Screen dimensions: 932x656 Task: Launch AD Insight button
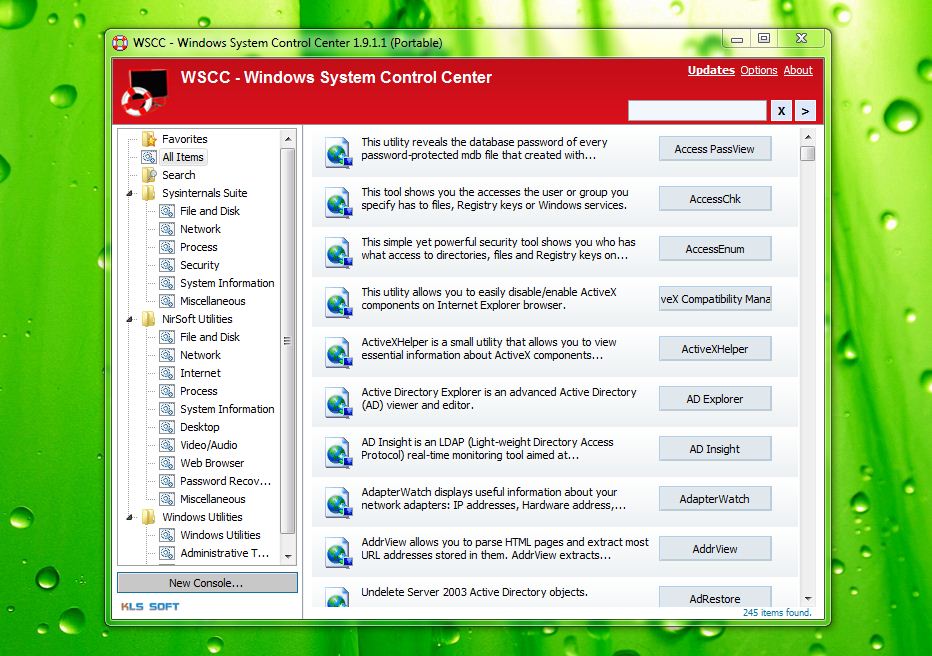(715, 449)
